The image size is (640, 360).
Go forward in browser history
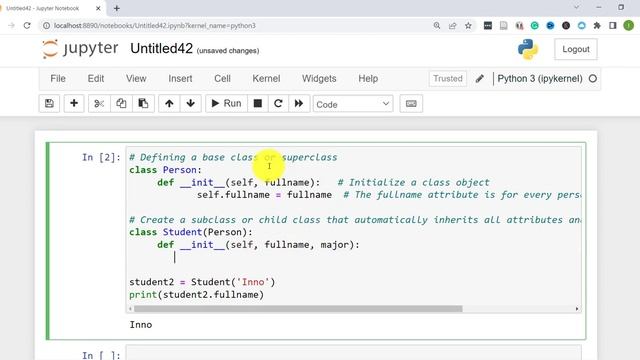click(x=11, y=25)
